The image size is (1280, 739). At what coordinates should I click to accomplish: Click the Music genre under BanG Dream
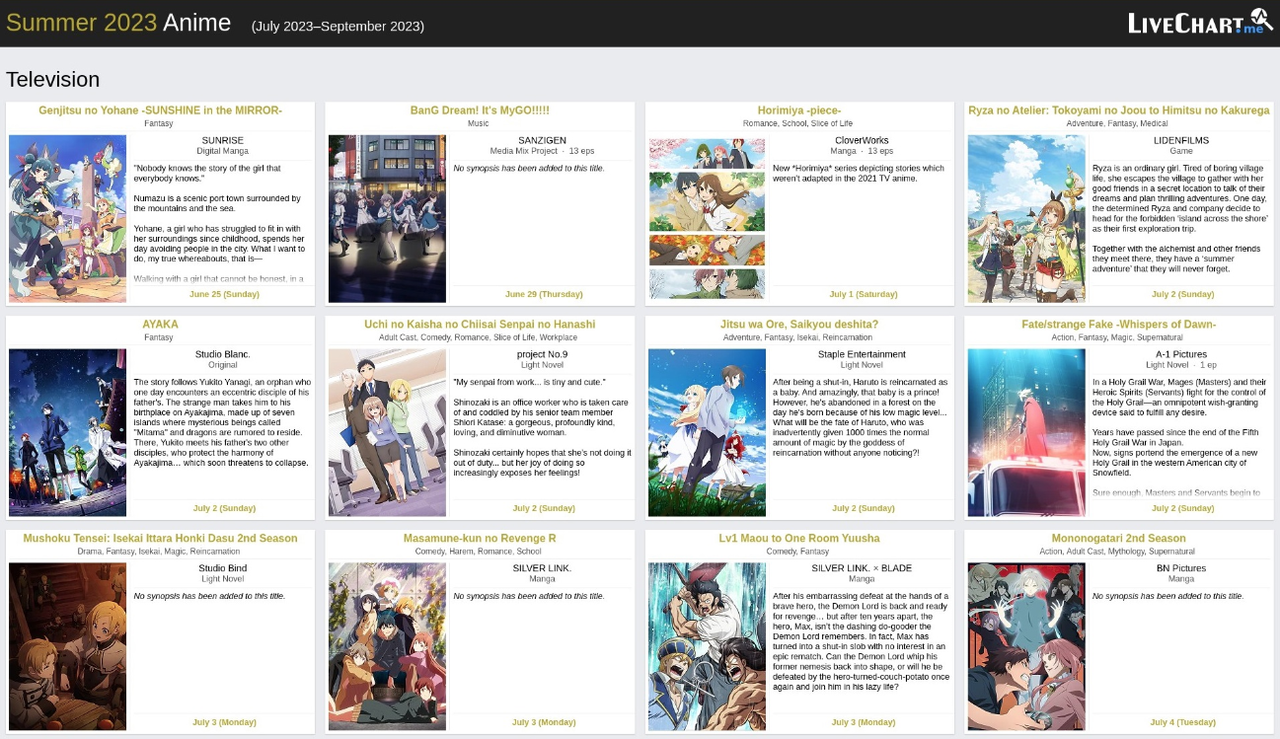click(x=479, y=124)
